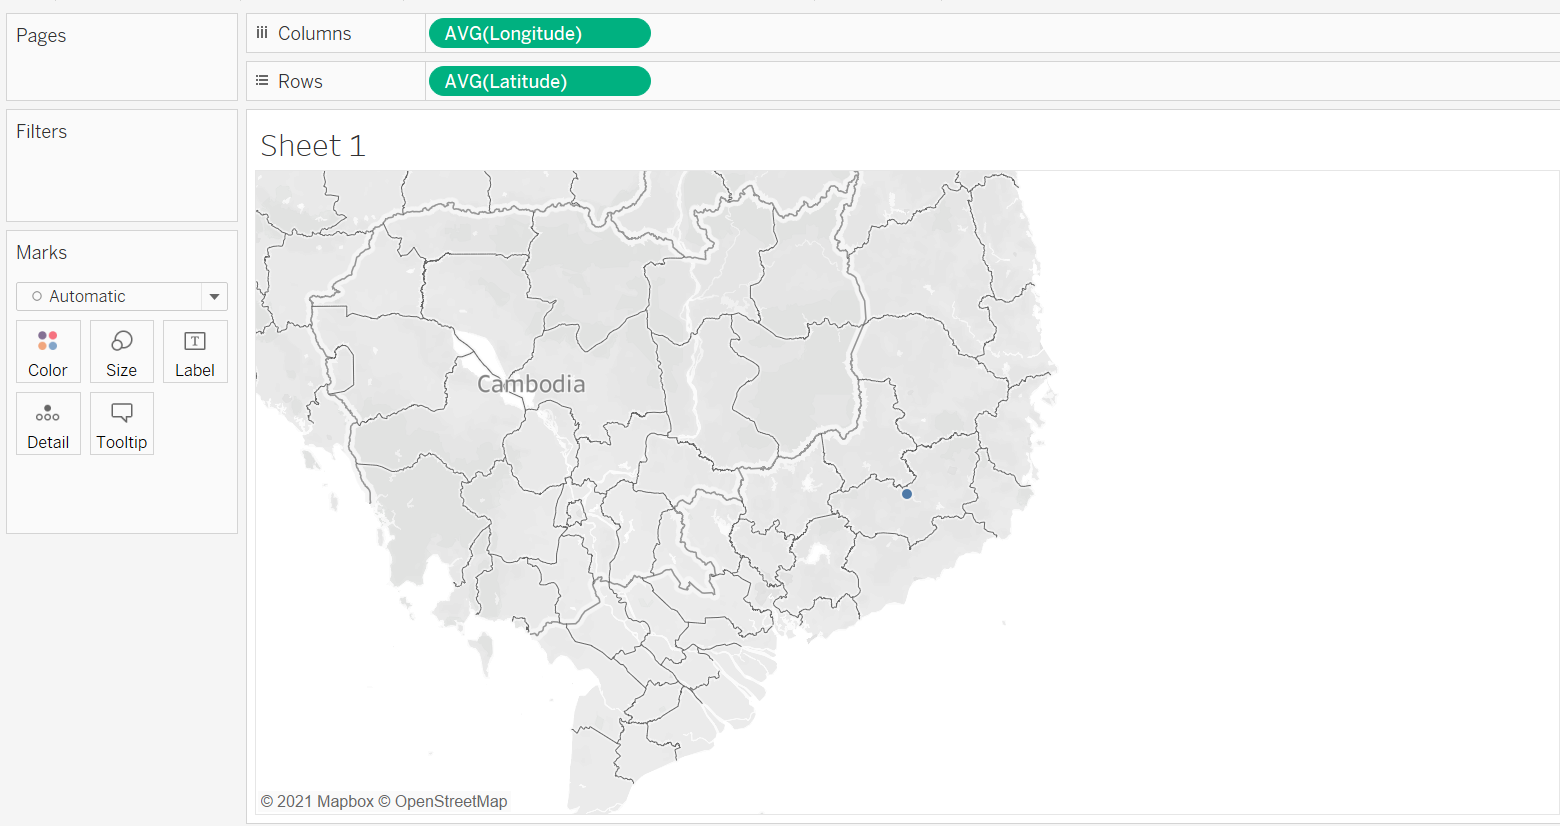The image size is (1560, 826).
Task: Select the AVG(Latitude) pill in Rows
Action: (x=539, y=81)
